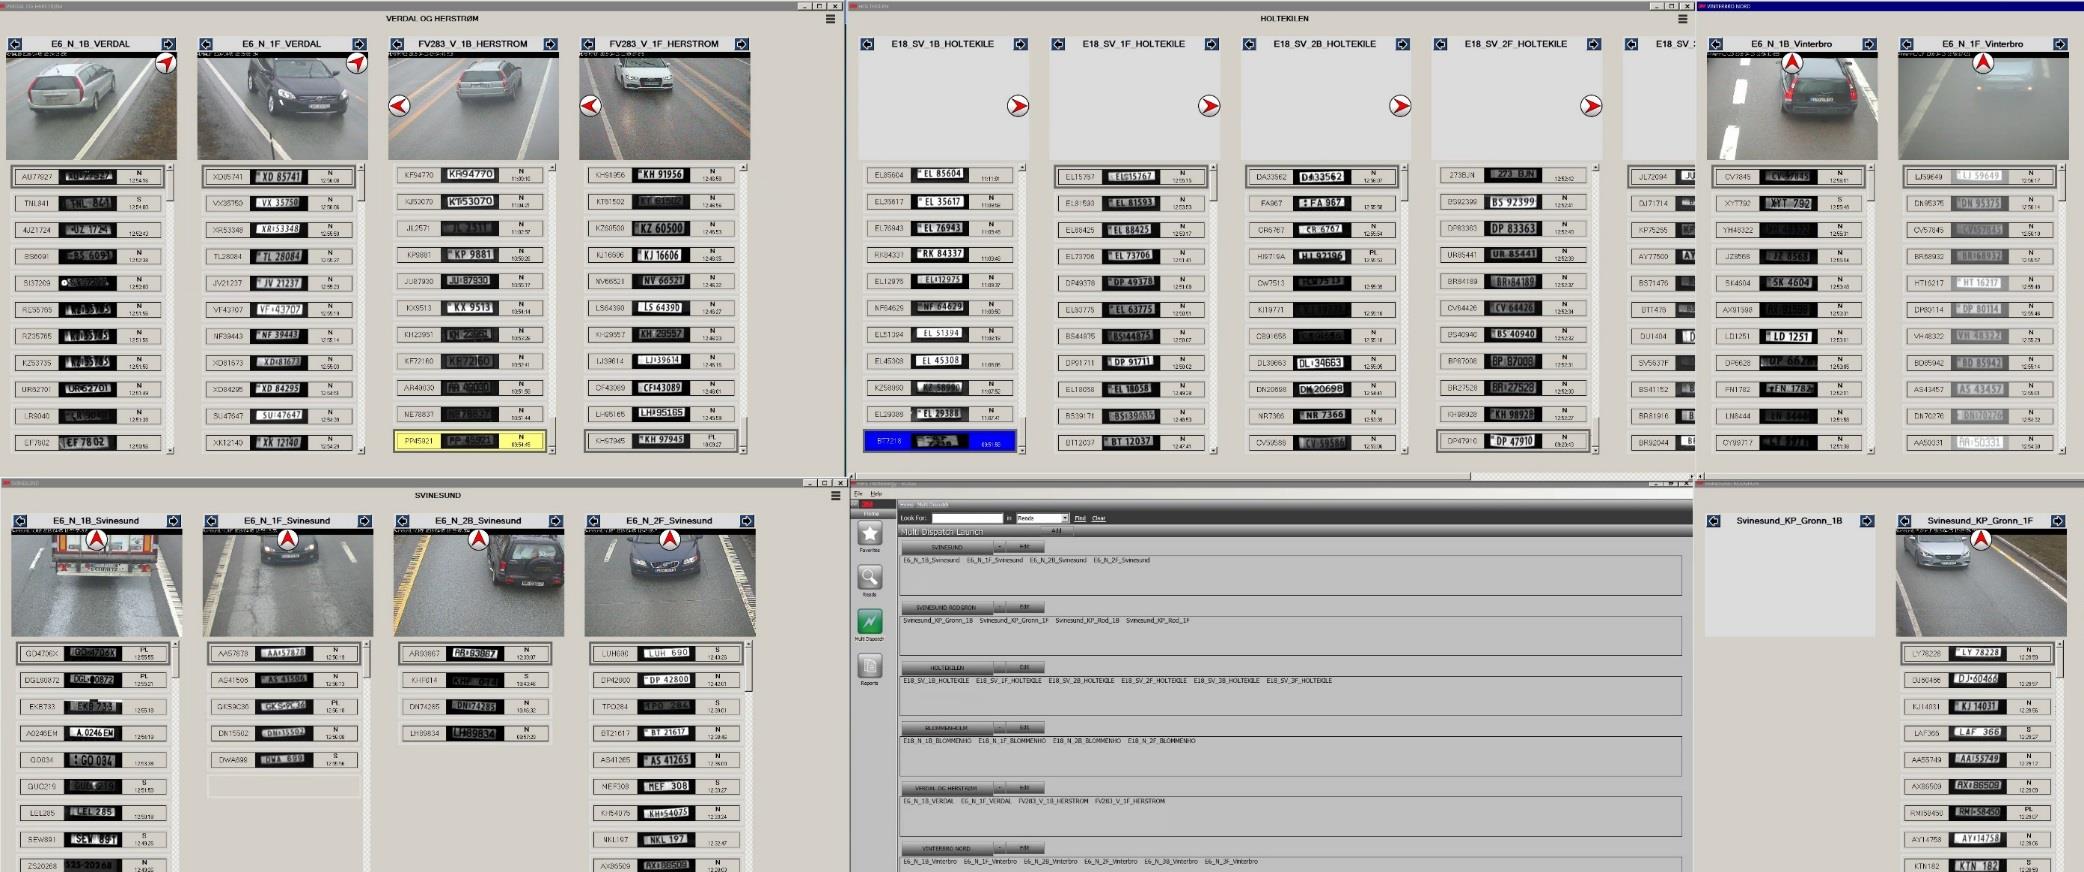Screen dimensions: 2084x872
Task: Click the E6_N_1B_Svinesund truck image
Action: [x=97, y=582]
